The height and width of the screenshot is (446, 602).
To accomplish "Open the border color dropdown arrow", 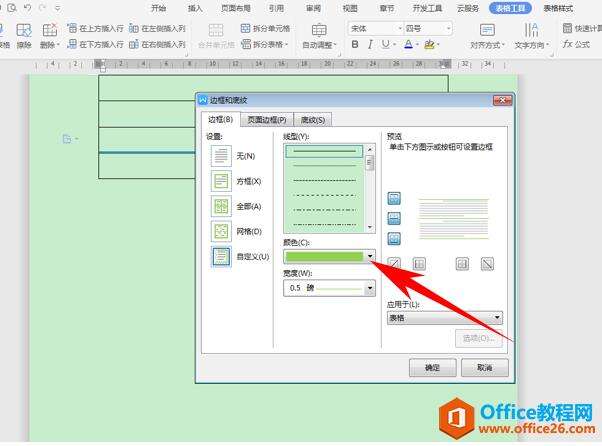I will (370, 256).
